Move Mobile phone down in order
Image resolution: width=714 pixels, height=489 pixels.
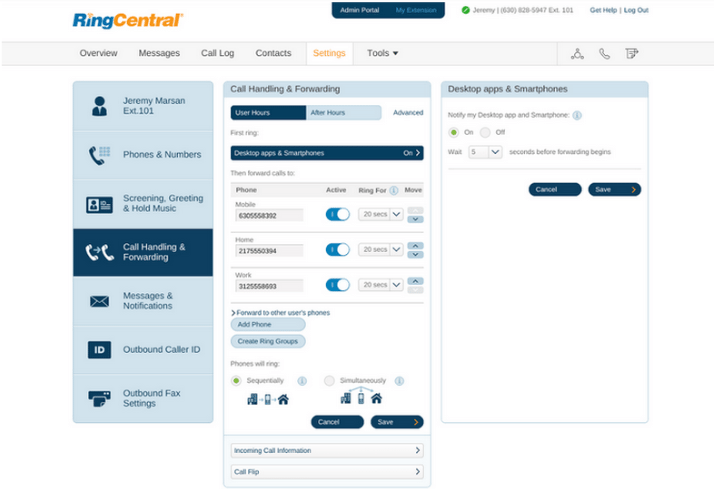click(415, 219)
